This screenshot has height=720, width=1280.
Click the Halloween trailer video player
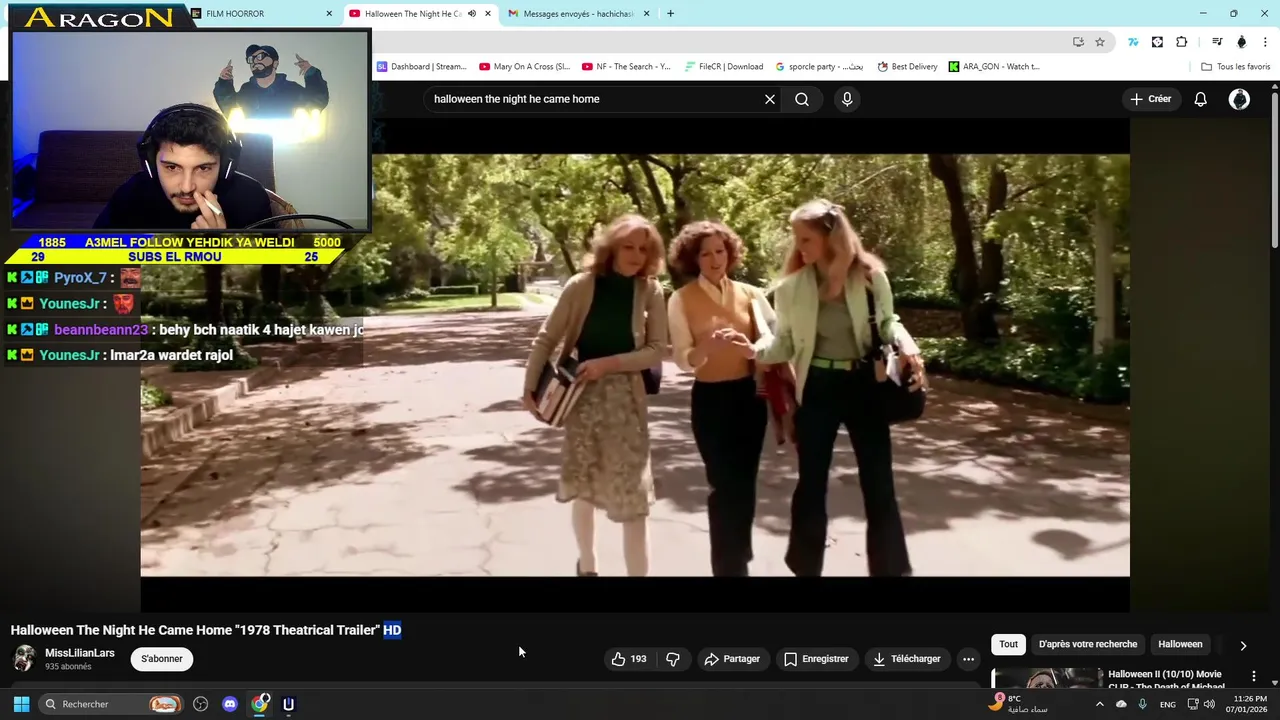pyautogui.click(x=635, y=365)
